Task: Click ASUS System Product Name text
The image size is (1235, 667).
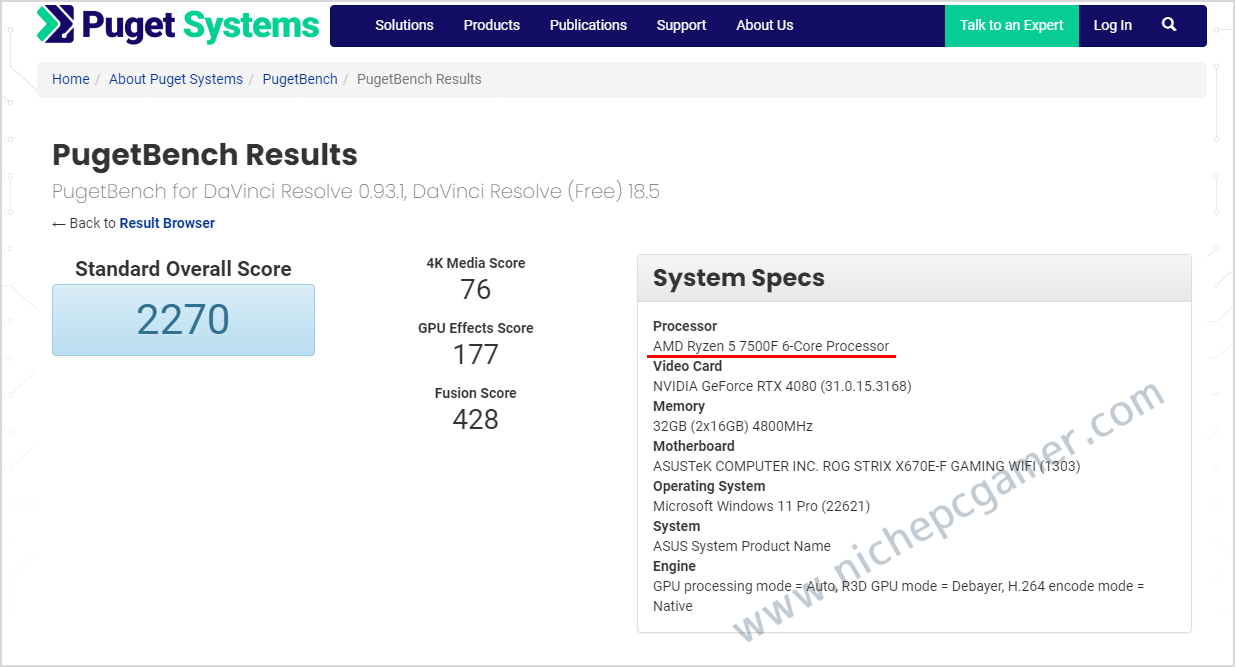Action: coord(742,546)
